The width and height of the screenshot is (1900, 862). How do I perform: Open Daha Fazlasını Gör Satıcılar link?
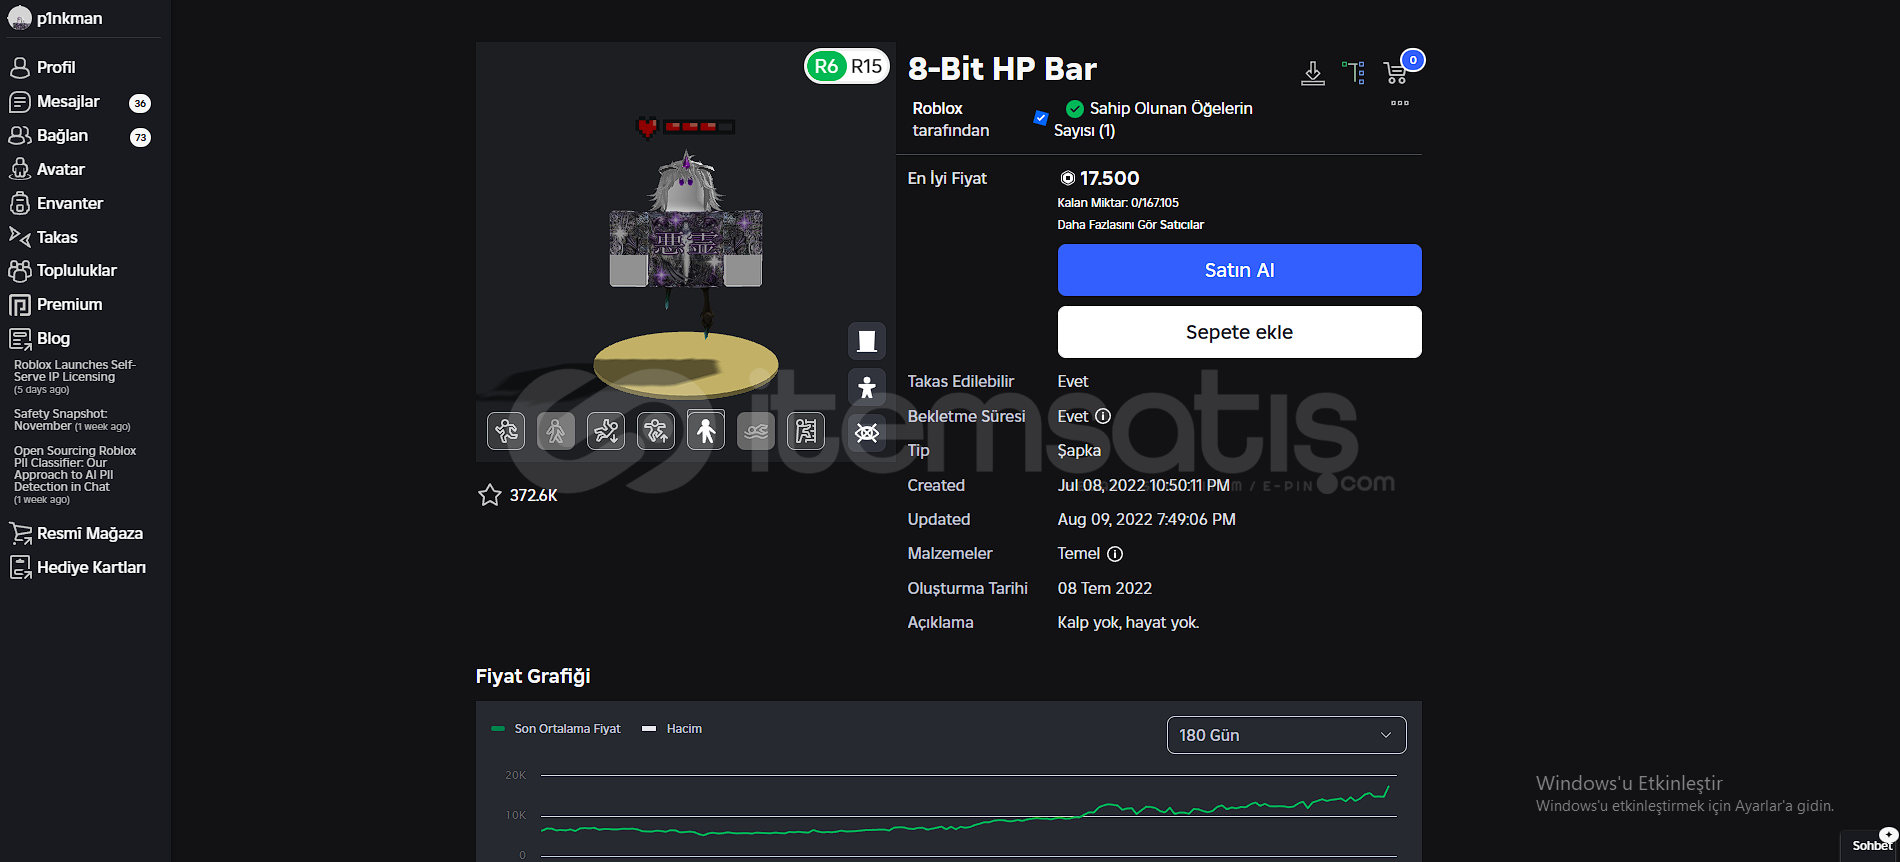click(x=1130, y=225)
